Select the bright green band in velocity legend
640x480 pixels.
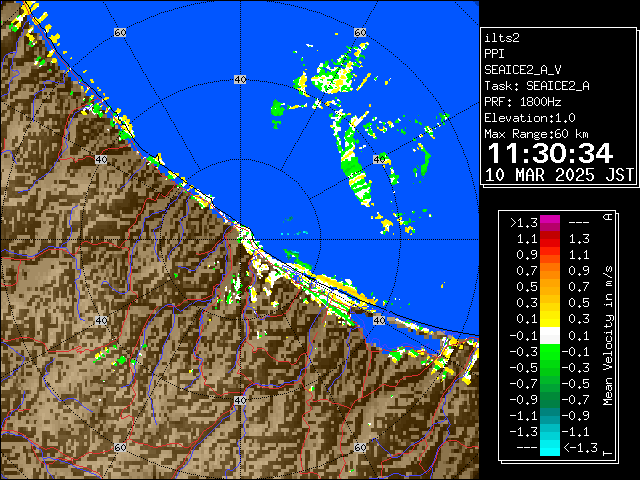click(x=550, y=351)
